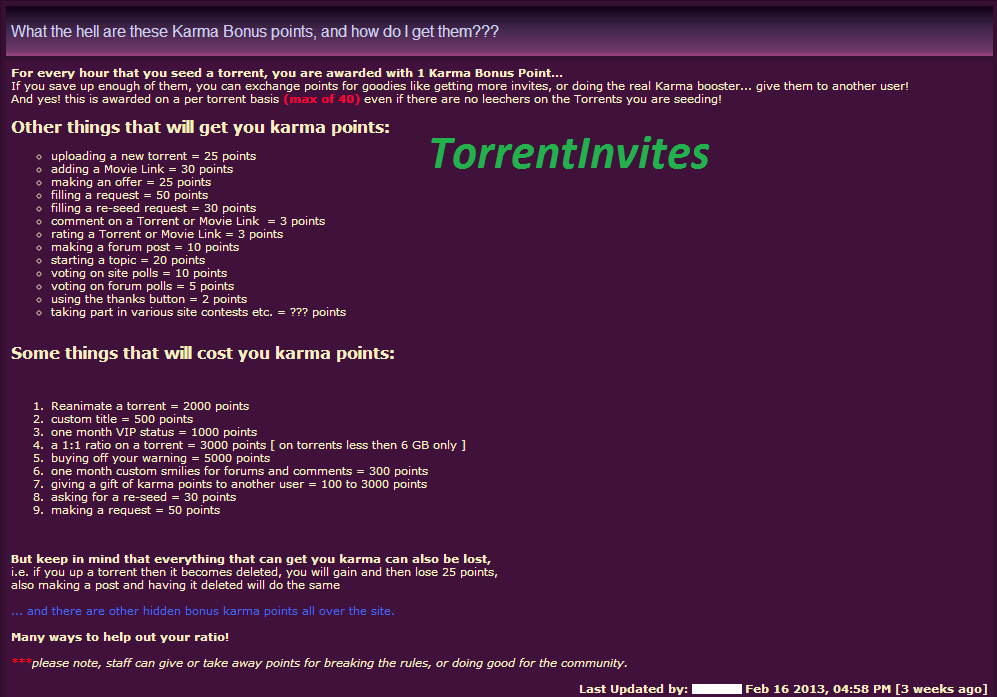This screenshot has width=997, height=697.
Task: Click 'using the thanks button = 2 points'
Action: (149, 300)
